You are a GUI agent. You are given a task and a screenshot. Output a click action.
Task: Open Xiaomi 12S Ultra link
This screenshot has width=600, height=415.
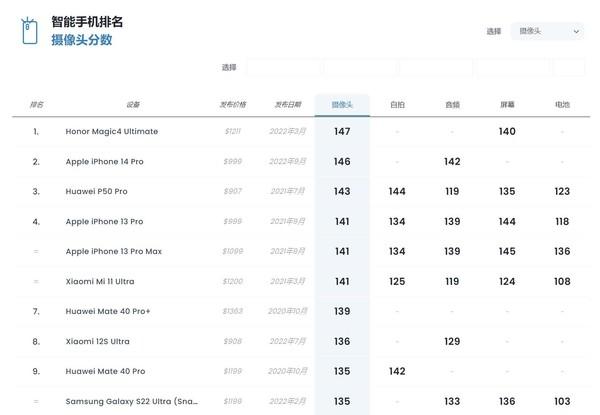pyautogui.click(x=98, y=341)
